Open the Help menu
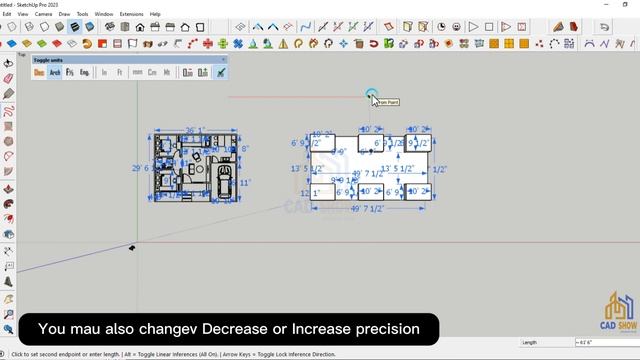This screenshot has height=360, width=640. point(155,14)
